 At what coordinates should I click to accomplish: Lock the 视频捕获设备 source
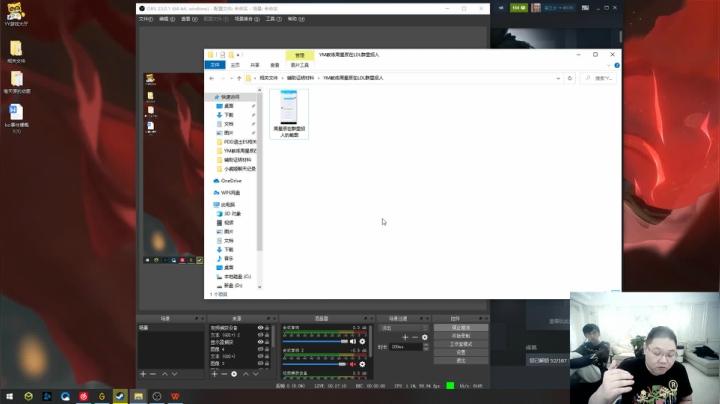[x=267, y=328]
